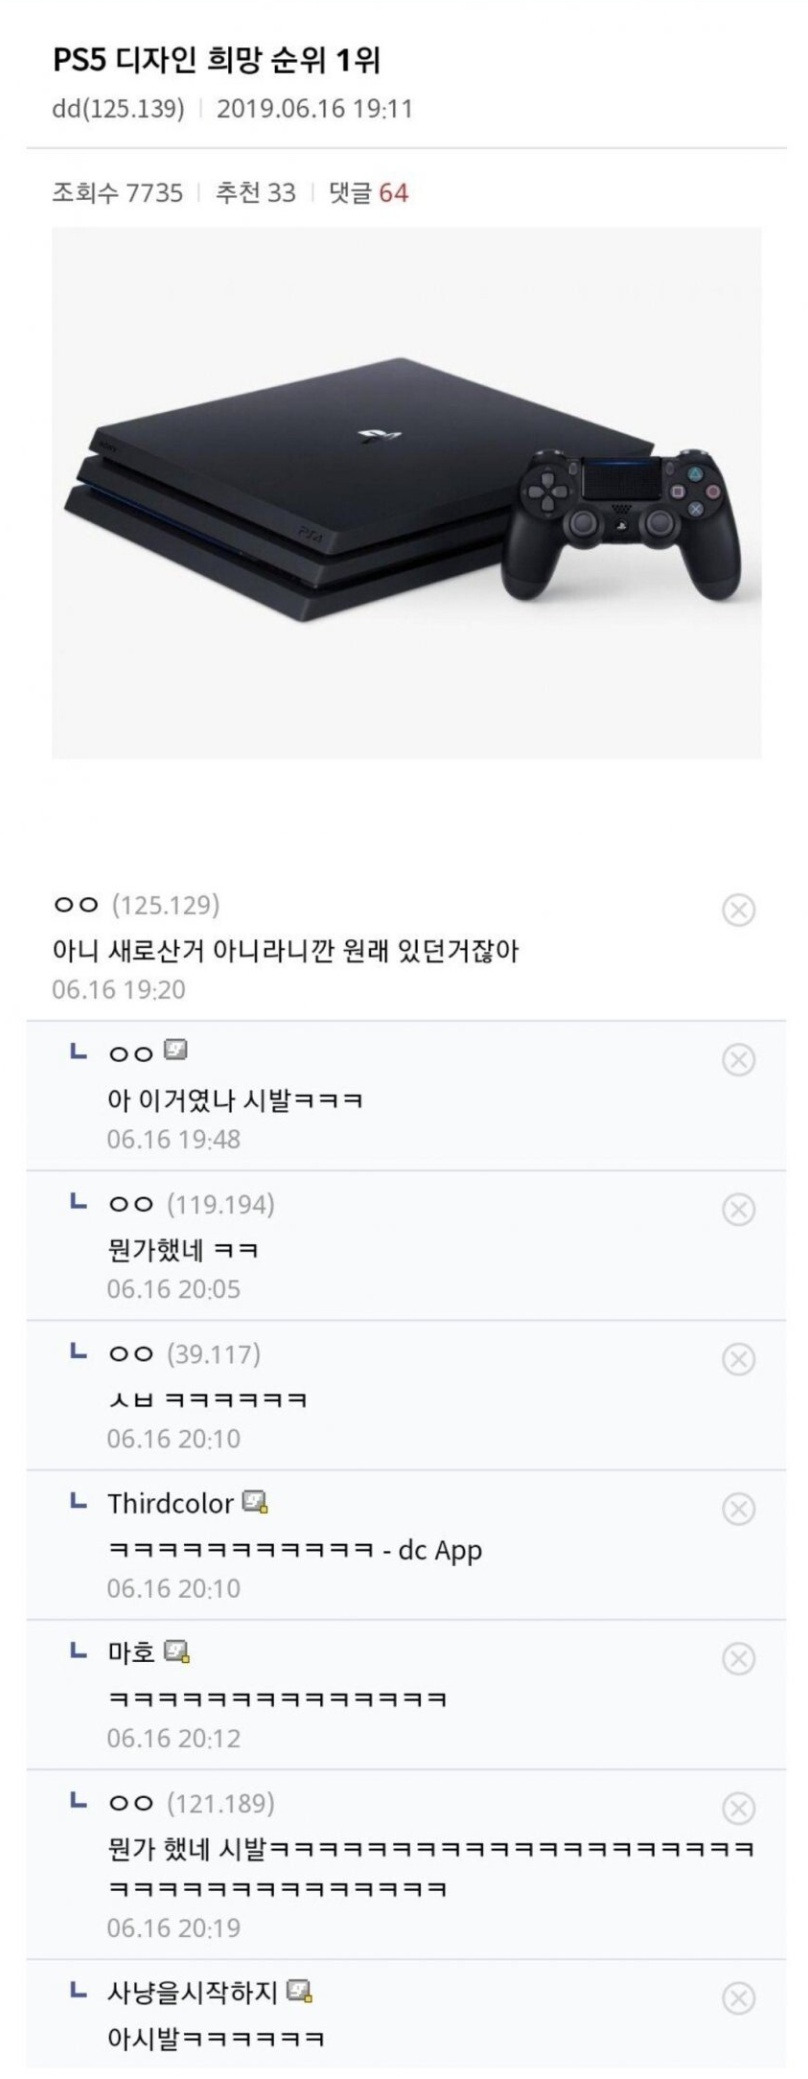This screenshot has width=808, height=2079.
Task: Click the 마호 username
Action: (131, 1653)
